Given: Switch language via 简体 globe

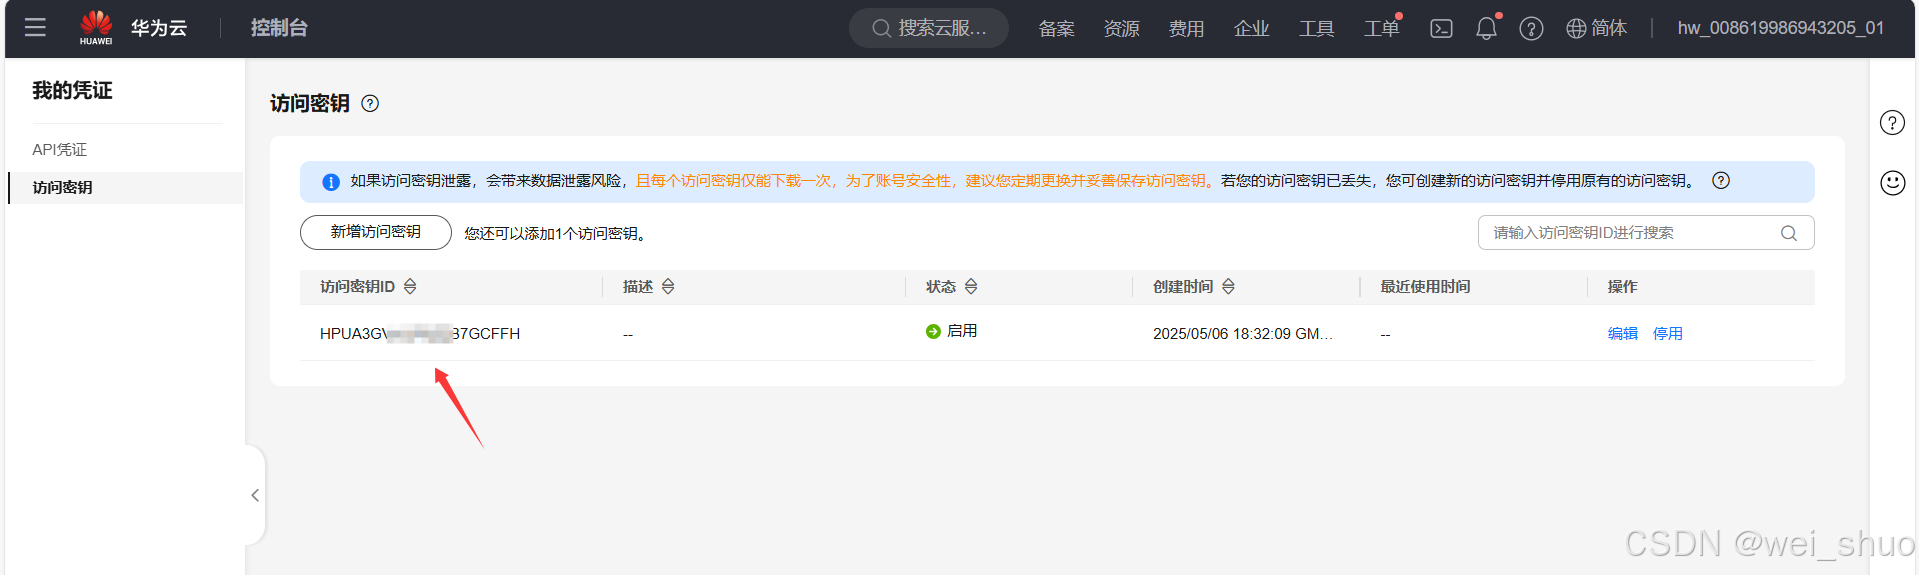Looking at the screenshot, I should tap(1596, 28).
